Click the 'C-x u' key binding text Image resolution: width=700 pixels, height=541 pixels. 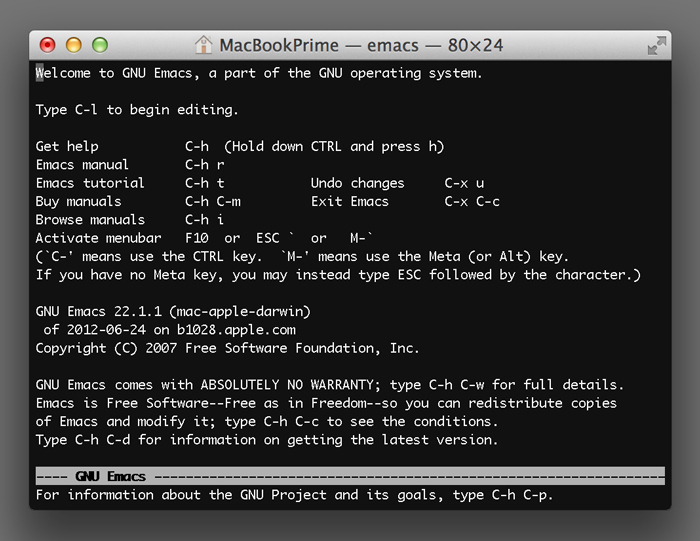(x=464, y=183)
